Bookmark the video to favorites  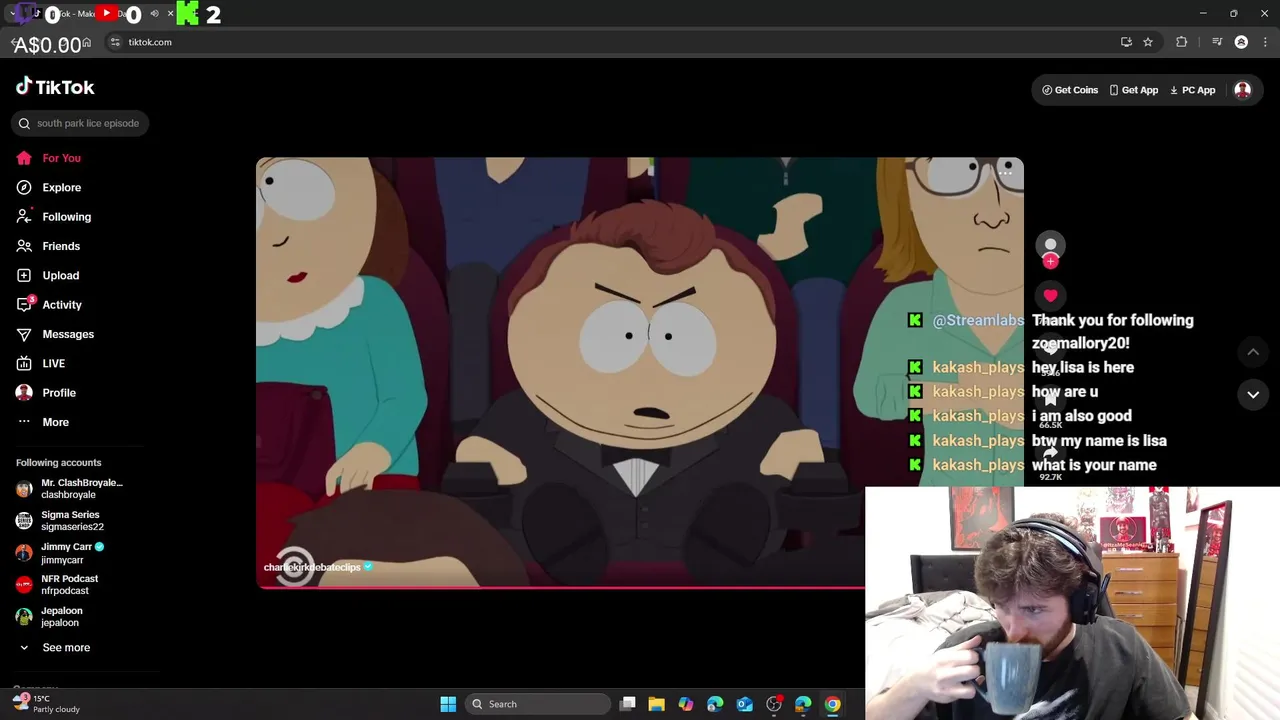coord(1050,398)
